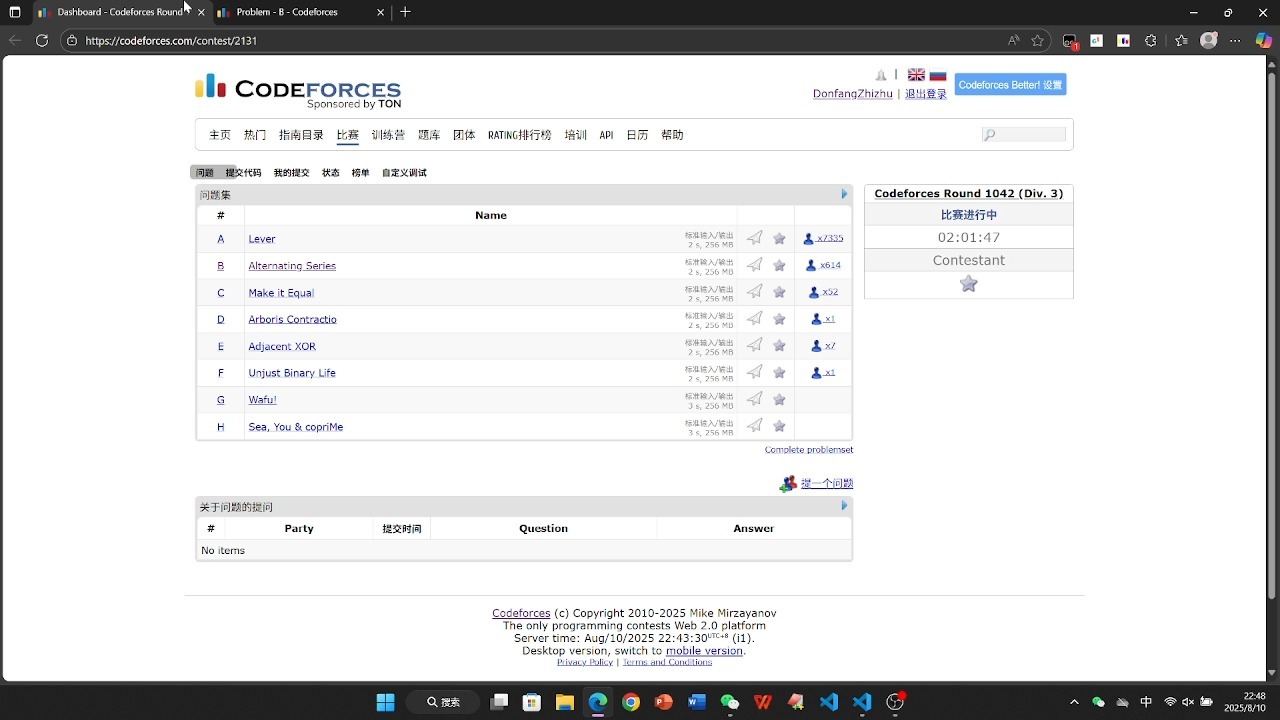Switch site language to Russian flag

click(x=938, y=75)
